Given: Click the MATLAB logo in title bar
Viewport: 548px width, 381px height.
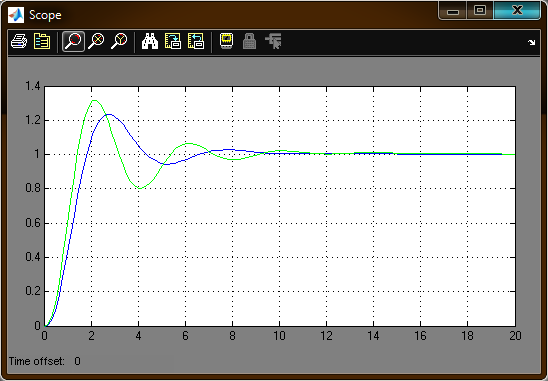Looking at the screenshot, I should pos(16,15).
